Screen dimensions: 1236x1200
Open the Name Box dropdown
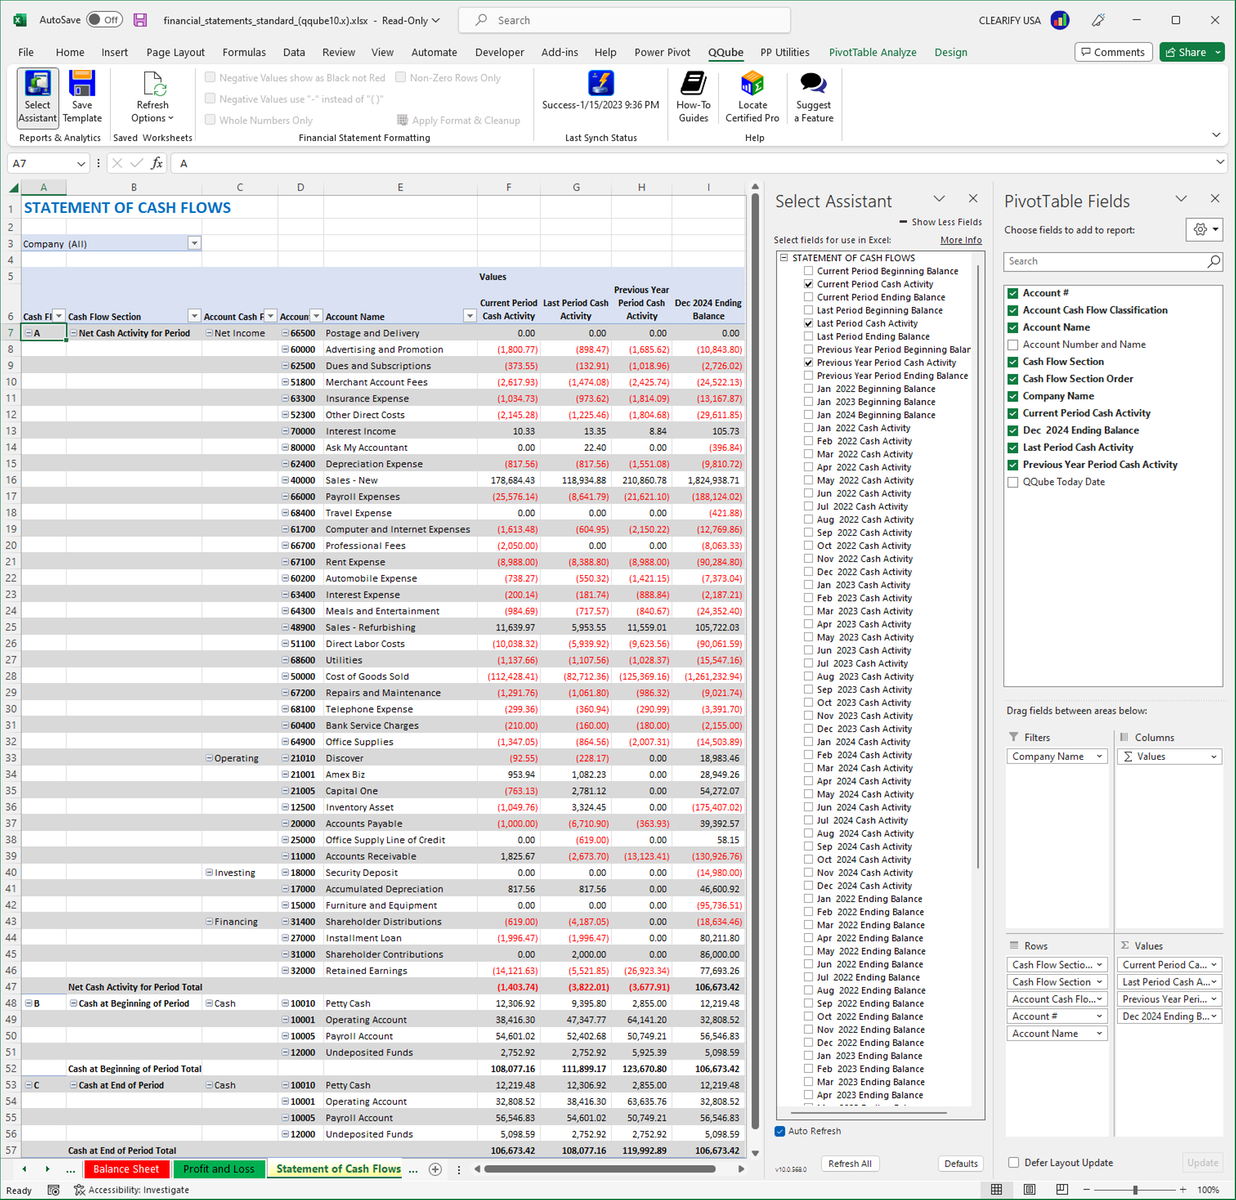pyautogui.click(x=81, y=163)
